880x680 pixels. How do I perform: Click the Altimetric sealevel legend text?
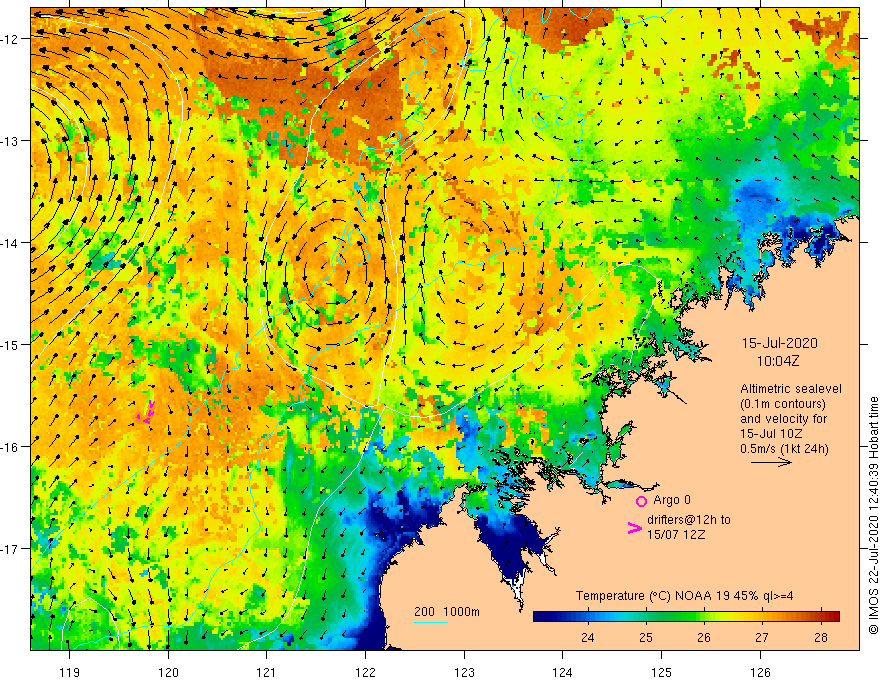click(x=791, y=389)
